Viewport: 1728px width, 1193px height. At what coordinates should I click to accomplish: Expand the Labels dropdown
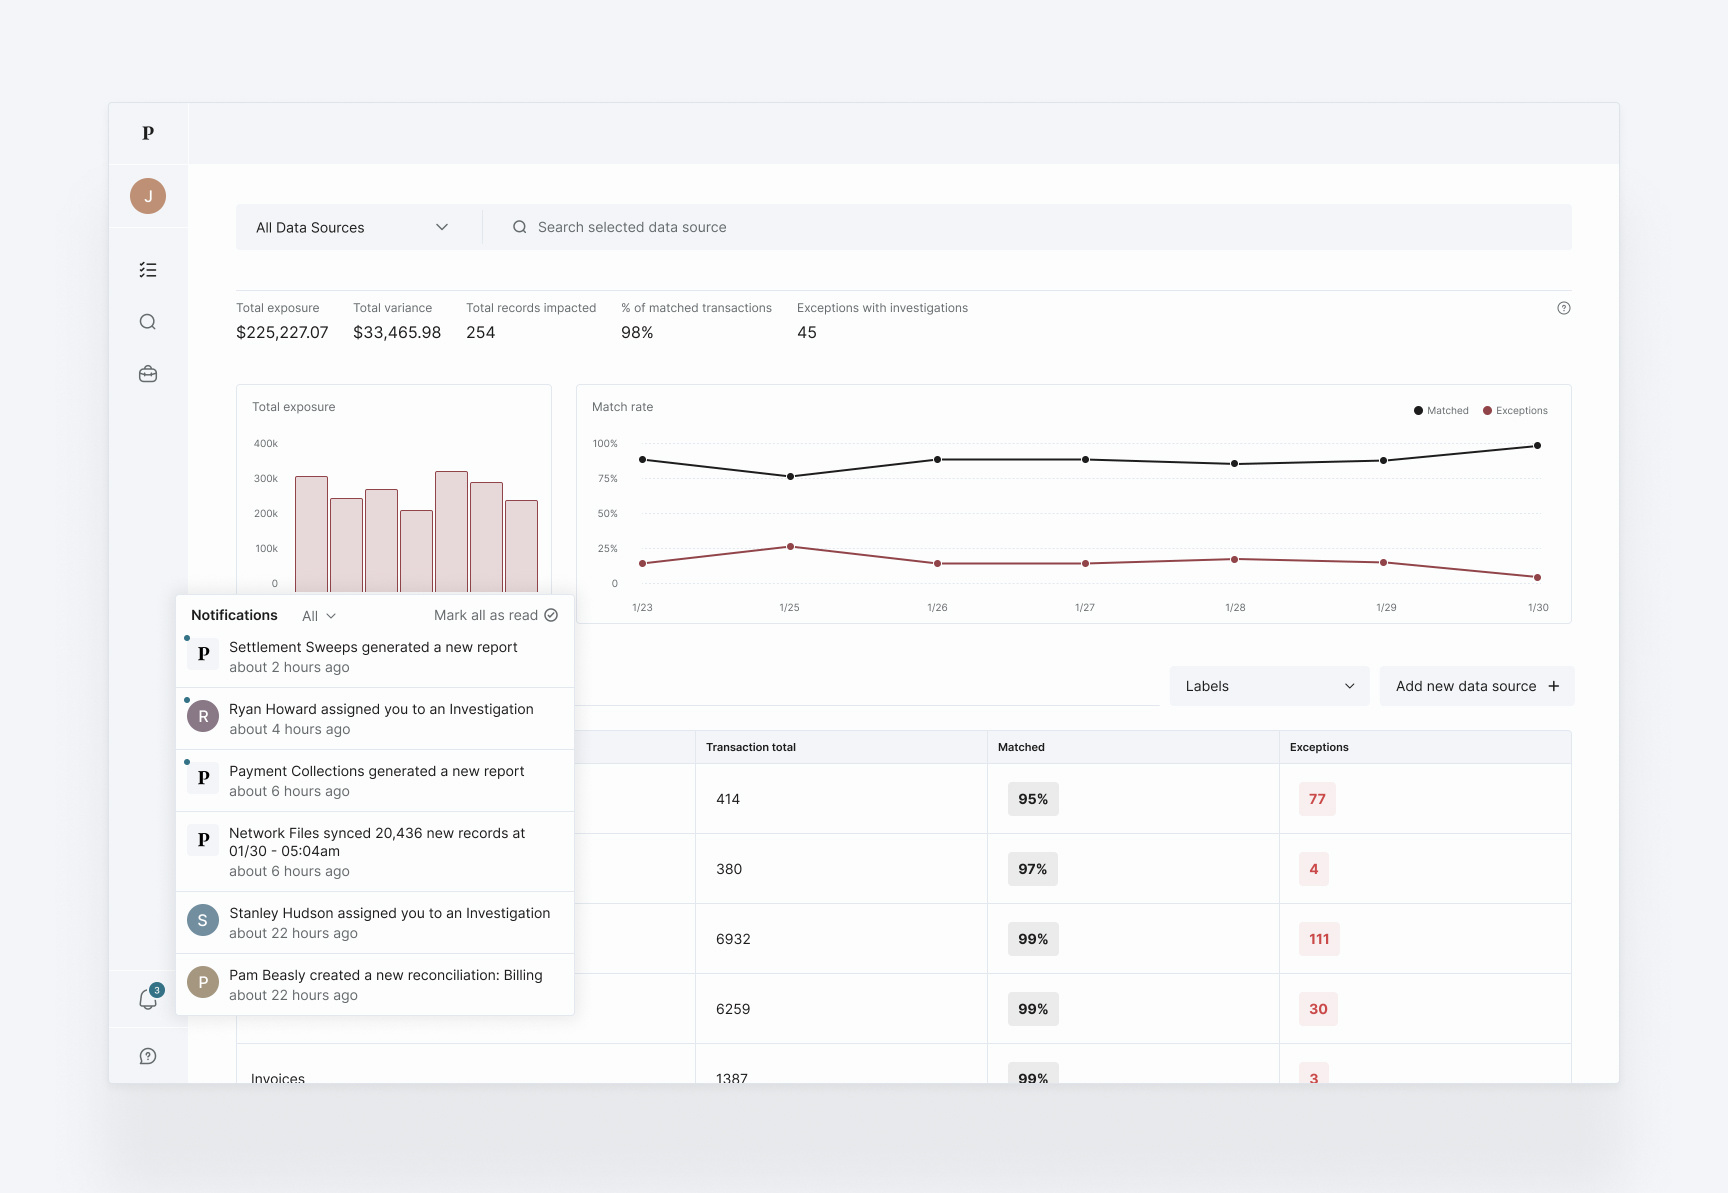coord(1268,686)
